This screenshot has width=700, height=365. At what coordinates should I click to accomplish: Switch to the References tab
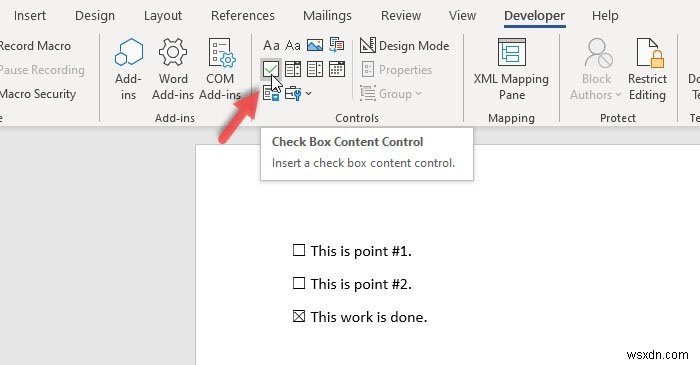pos(242,16)
